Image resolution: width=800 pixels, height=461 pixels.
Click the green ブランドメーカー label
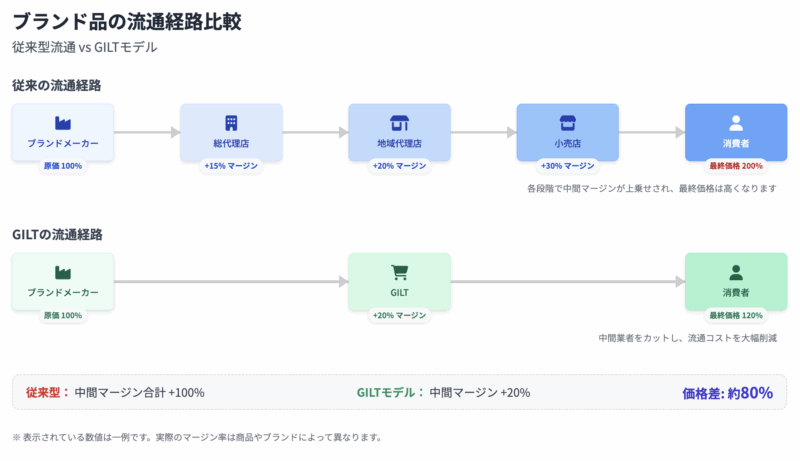coord(63,293)
